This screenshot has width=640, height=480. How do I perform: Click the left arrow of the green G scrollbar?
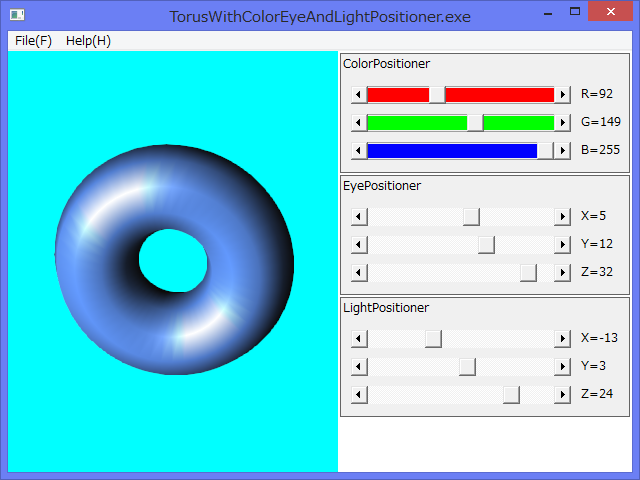[x=359, y=122]
